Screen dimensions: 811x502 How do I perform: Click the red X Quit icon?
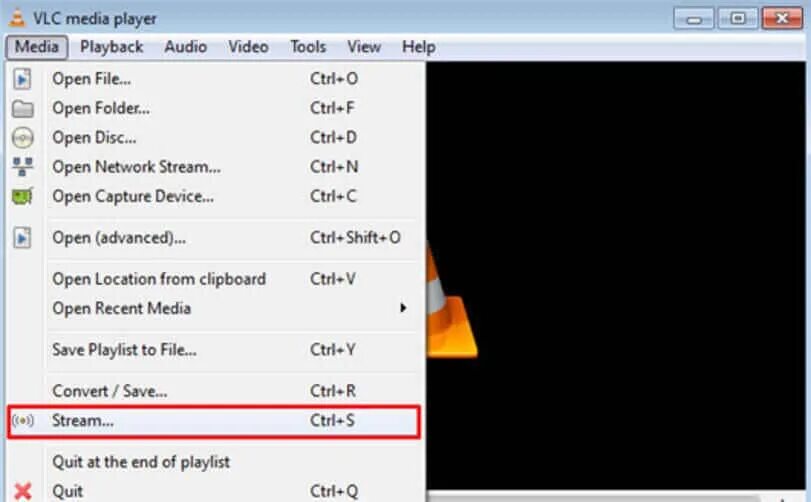point(23,491)
